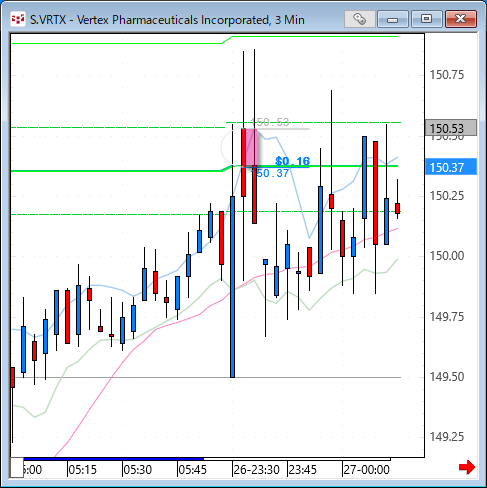Minimize the VRTX chart window
The height and width of the screenshot is (488, 487).
[x=393, y=19]
